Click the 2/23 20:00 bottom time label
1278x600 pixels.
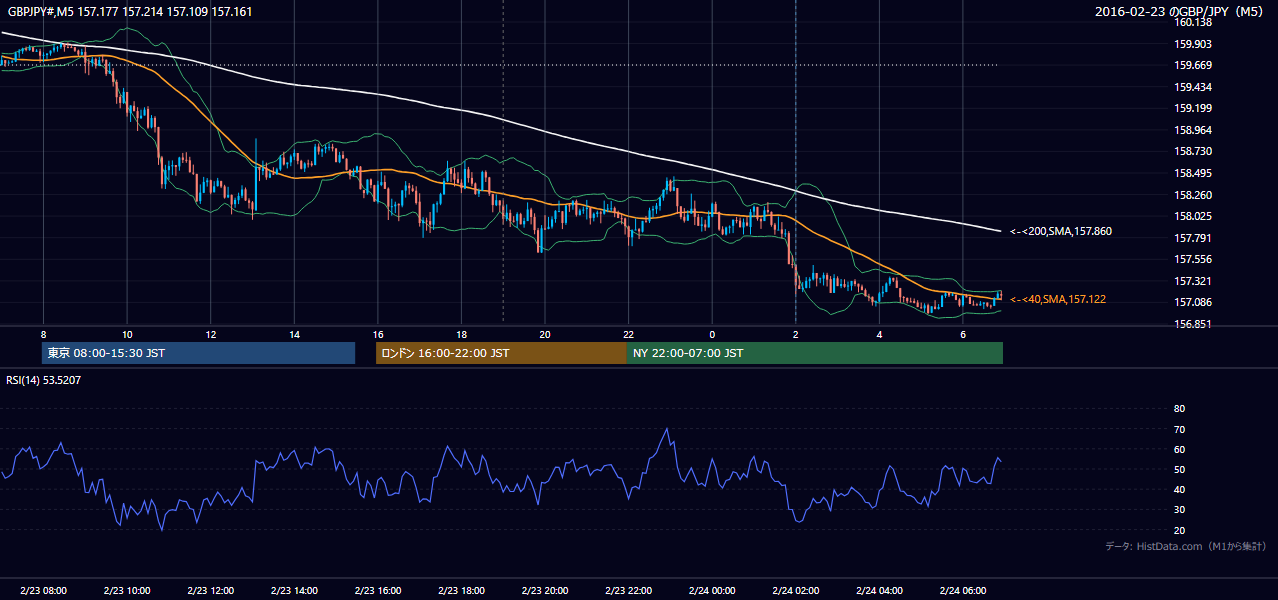[545, 591]
